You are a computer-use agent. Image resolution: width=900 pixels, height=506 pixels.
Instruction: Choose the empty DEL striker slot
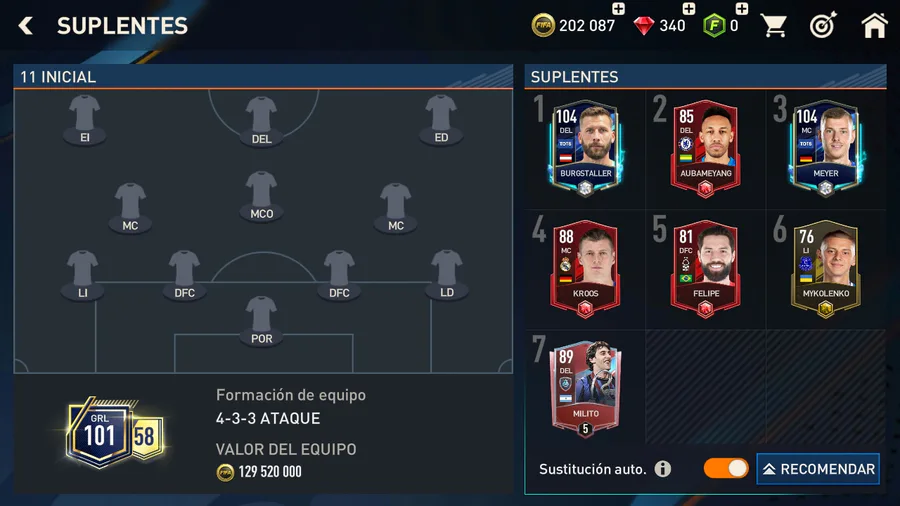coord(261,121)
